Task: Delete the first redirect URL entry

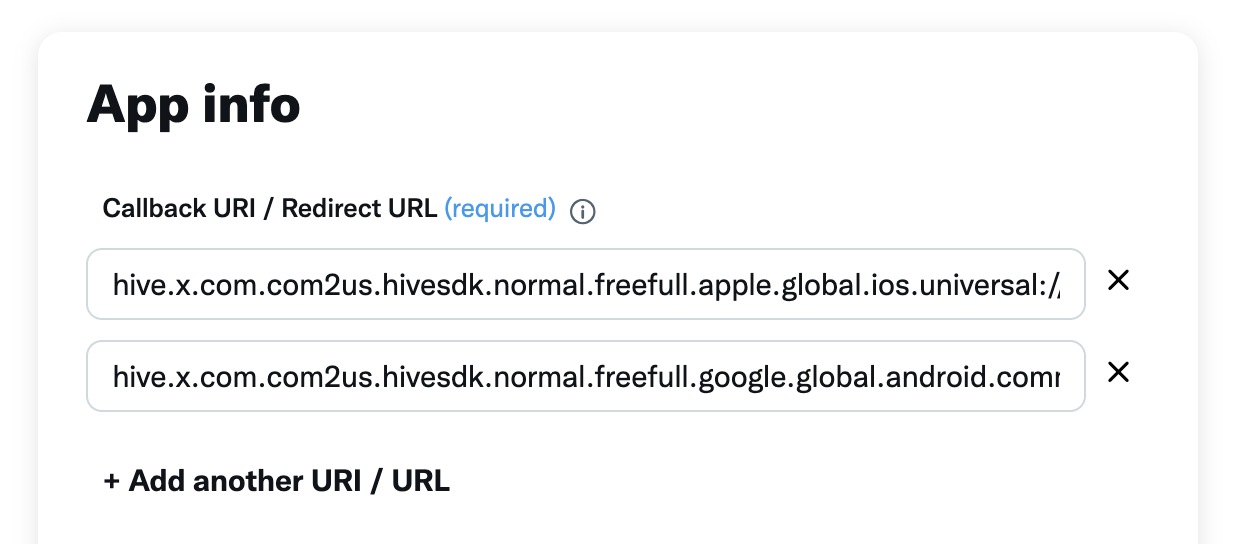Action: tap(1118, 282)
